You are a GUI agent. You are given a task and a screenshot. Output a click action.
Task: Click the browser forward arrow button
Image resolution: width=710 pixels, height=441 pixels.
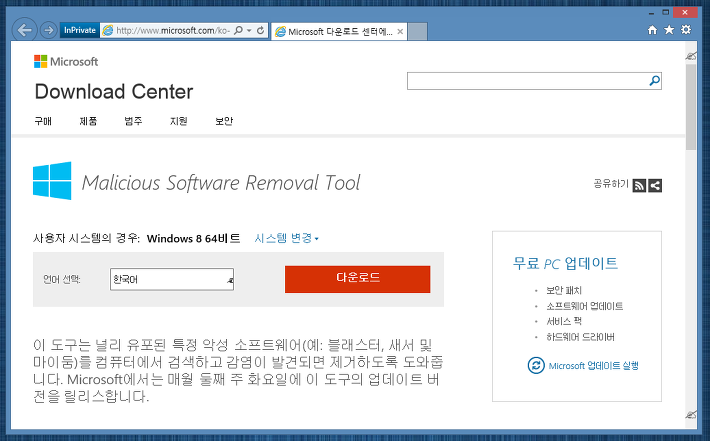[x=48, y=30]
